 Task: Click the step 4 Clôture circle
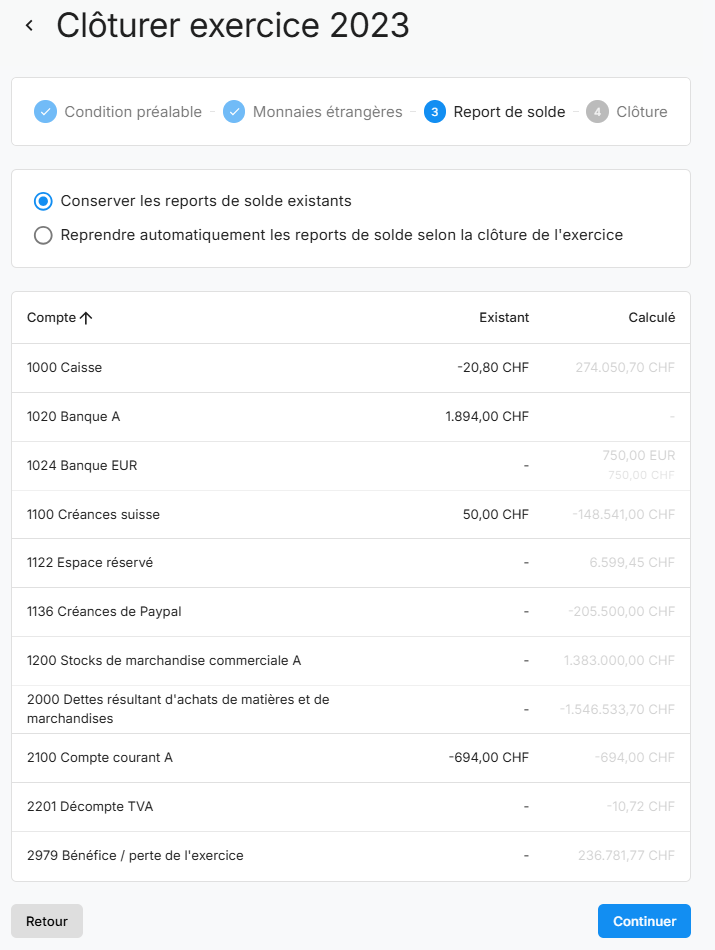coord(597,112)
